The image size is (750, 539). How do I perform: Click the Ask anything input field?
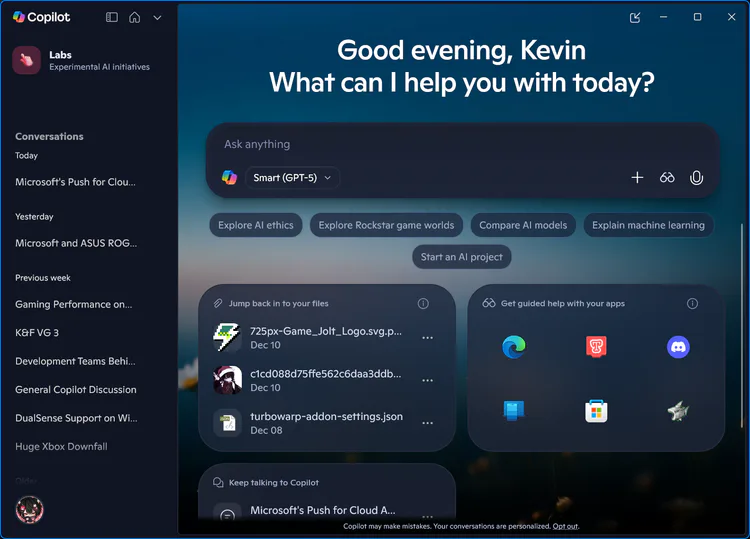click(462, 144)
